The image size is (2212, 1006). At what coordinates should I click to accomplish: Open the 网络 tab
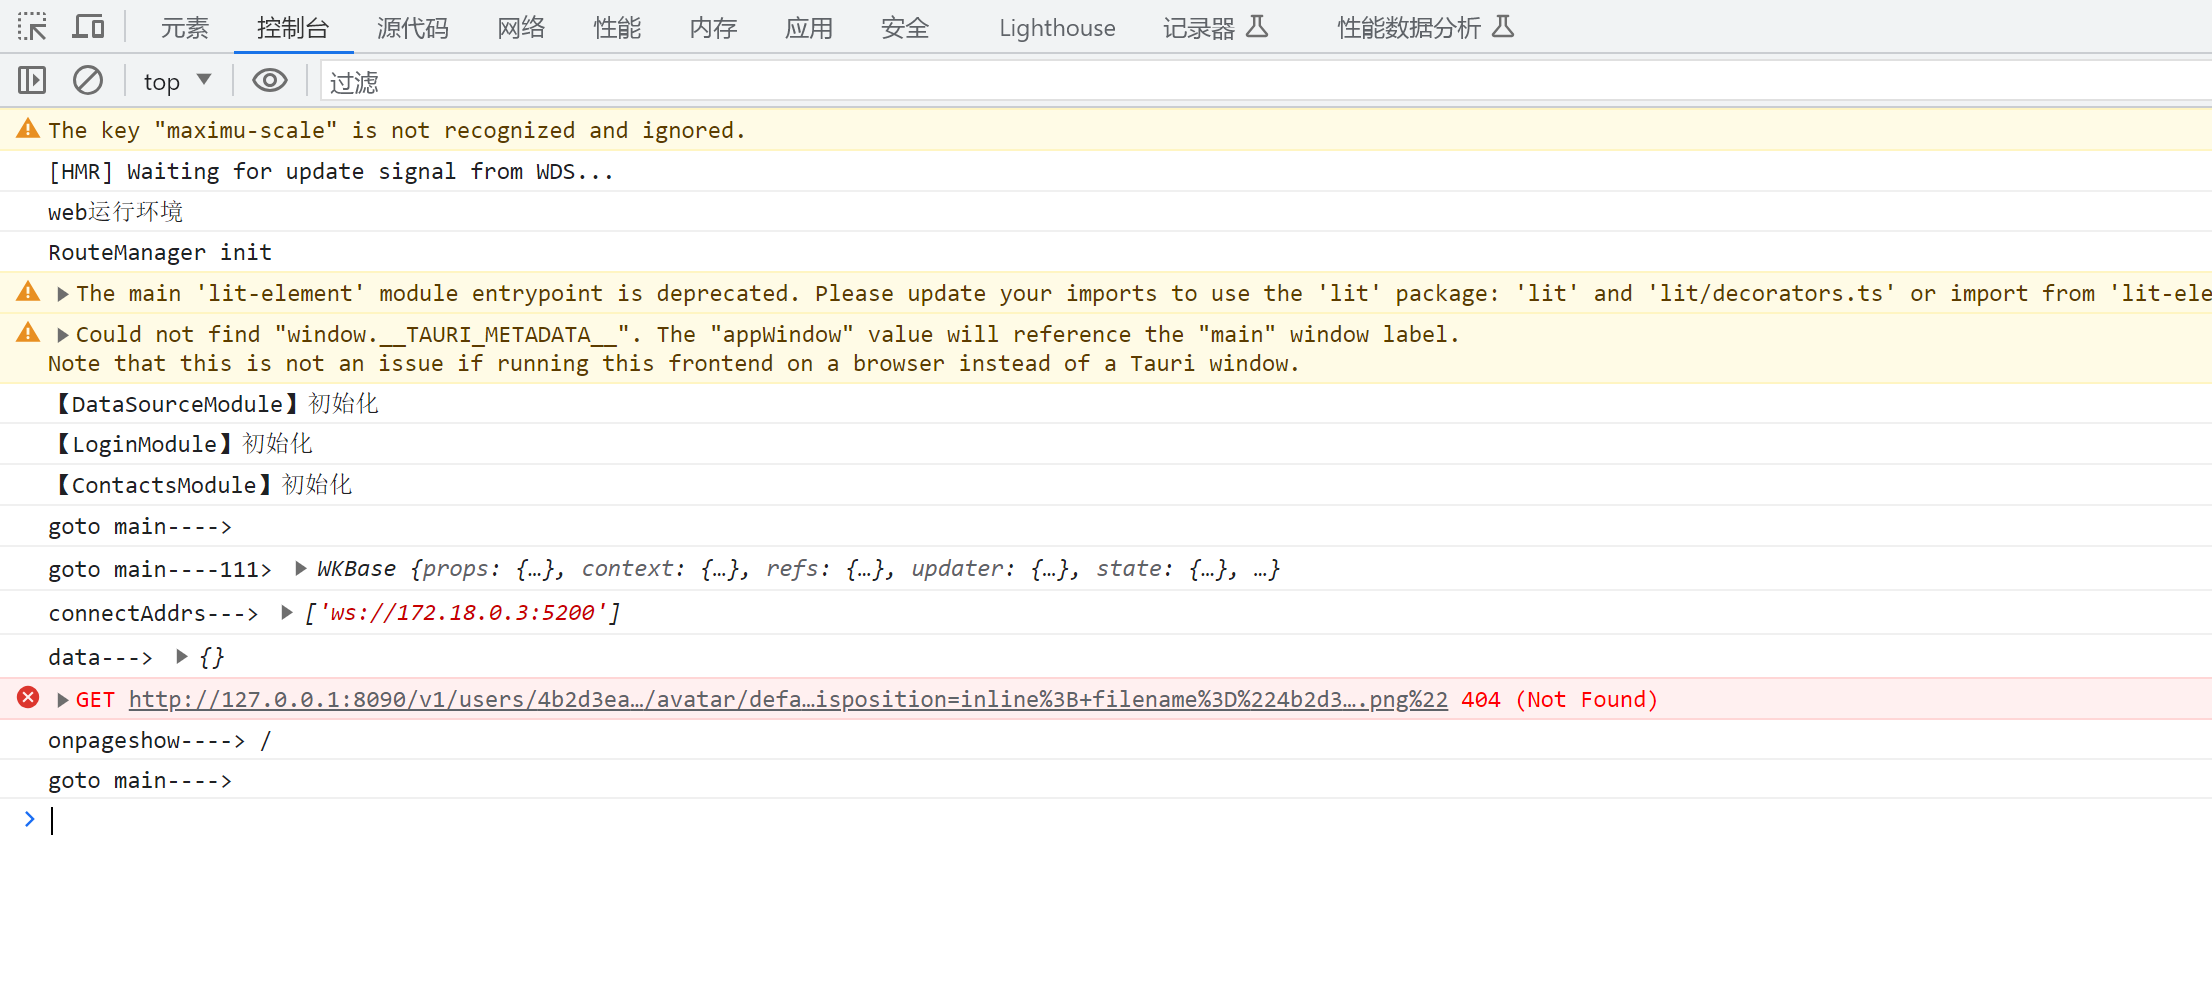pyautogui.click(x=520, y=28)
